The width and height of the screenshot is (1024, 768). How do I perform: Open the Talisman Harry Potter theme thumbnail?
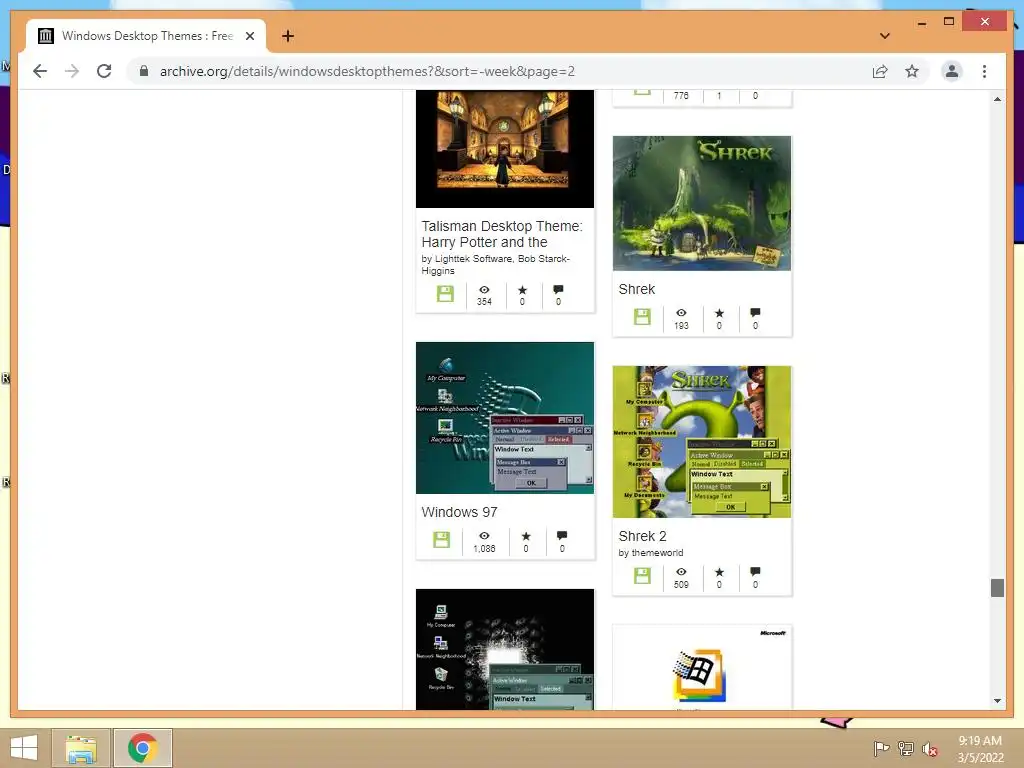pos(505,149)
